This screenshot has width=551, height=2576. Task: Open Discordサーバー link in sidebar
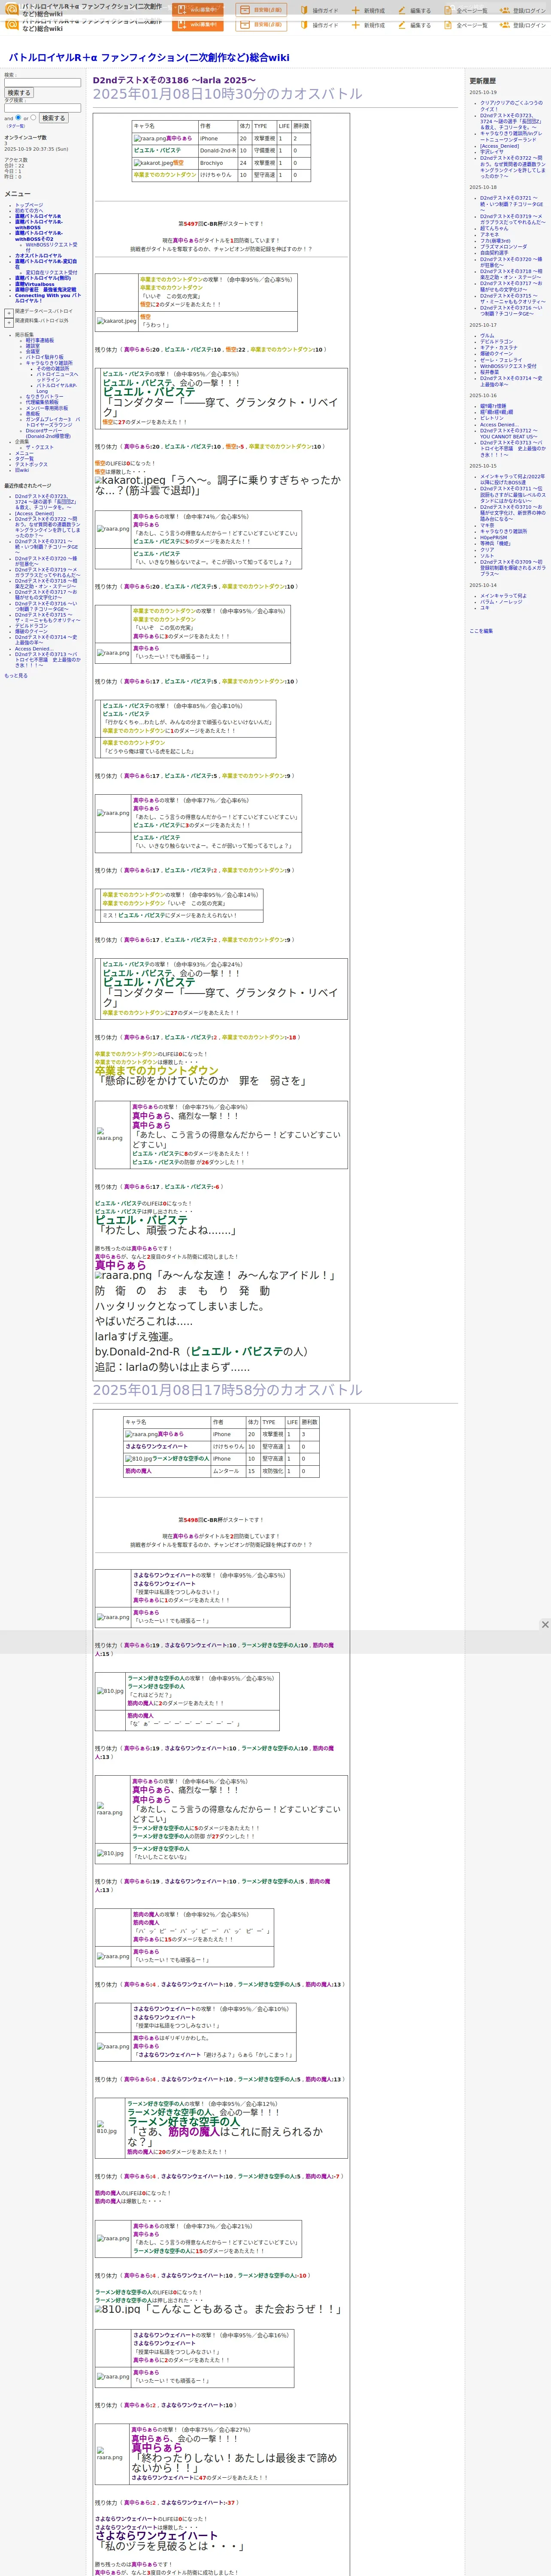point(47,434)
